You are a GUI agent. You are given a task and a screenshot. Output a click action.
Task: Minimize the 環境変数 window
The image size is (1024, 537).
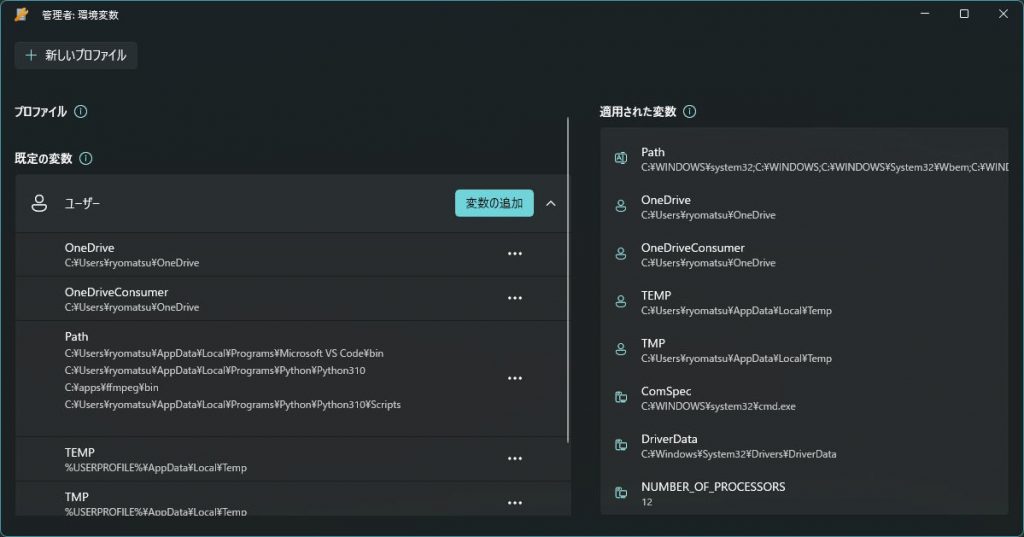tap(925, 14)
